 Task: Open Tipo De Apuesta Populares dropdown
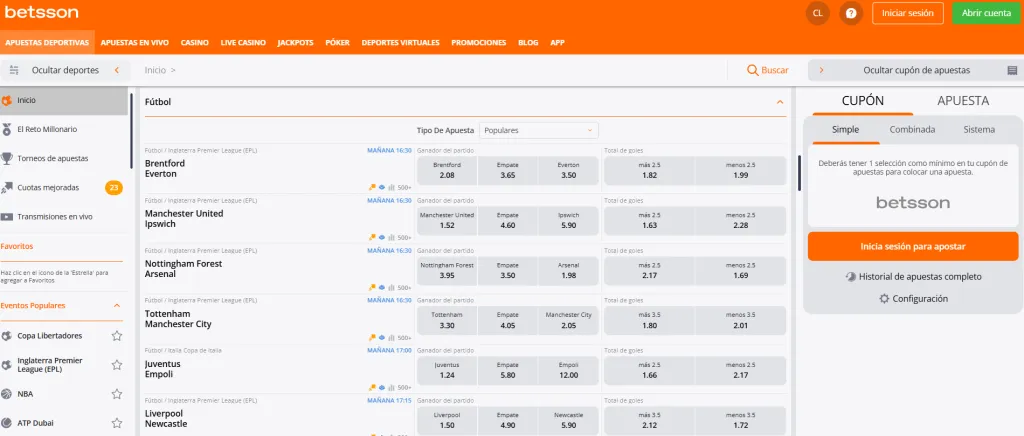click(538, 130)
